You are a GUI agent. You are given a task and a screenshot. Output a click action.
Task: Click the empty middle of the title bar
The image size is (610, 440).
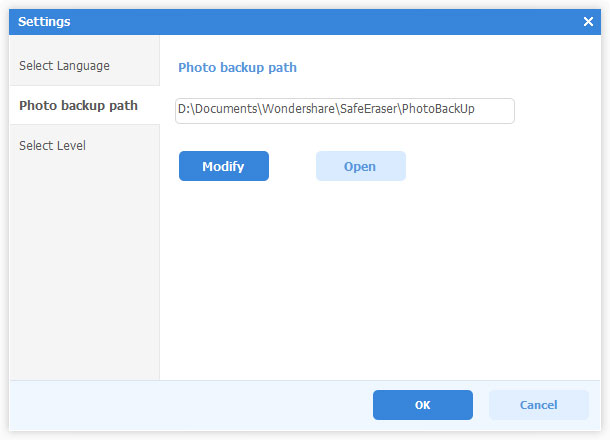coord(300,21)
